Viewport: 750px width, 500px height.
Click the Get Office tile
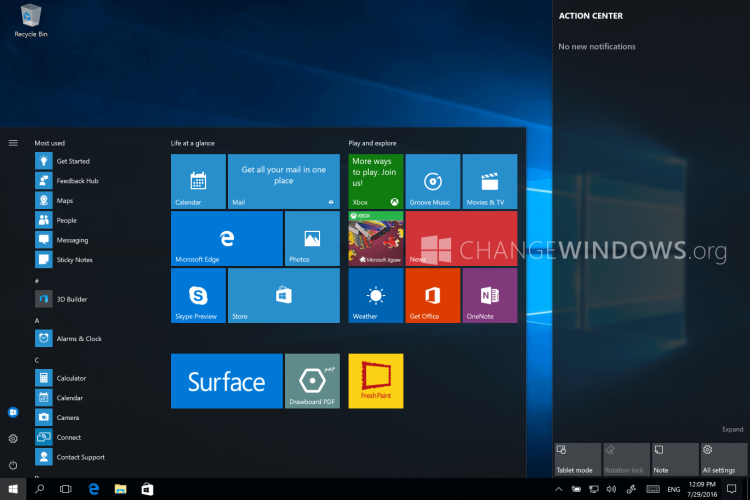pyautogui.click(x=433, y=295)
